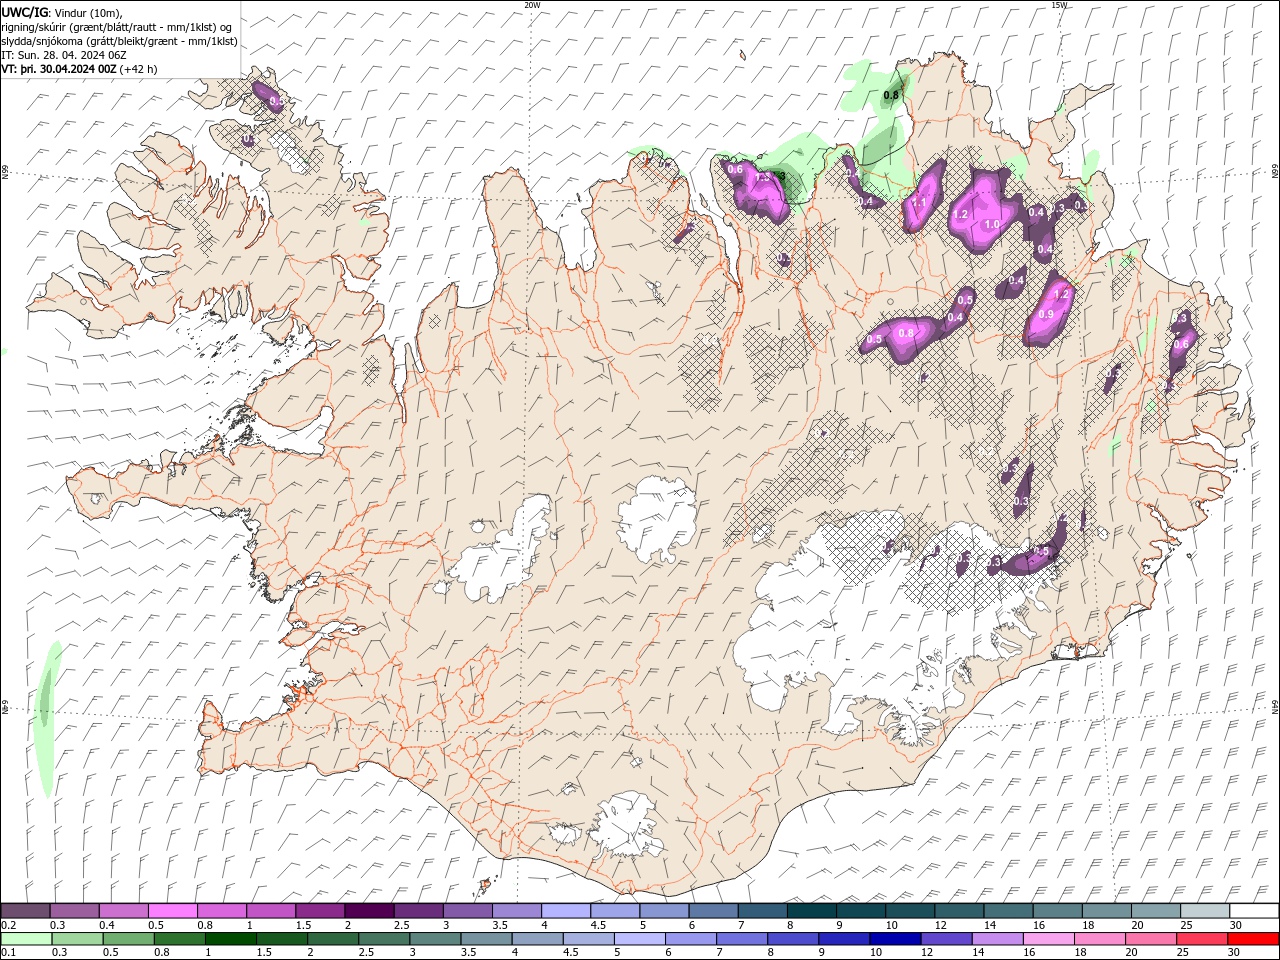Pick the bright red 30 mm rain swatch
The image size is (1280, 960).
coord(1253,939)
